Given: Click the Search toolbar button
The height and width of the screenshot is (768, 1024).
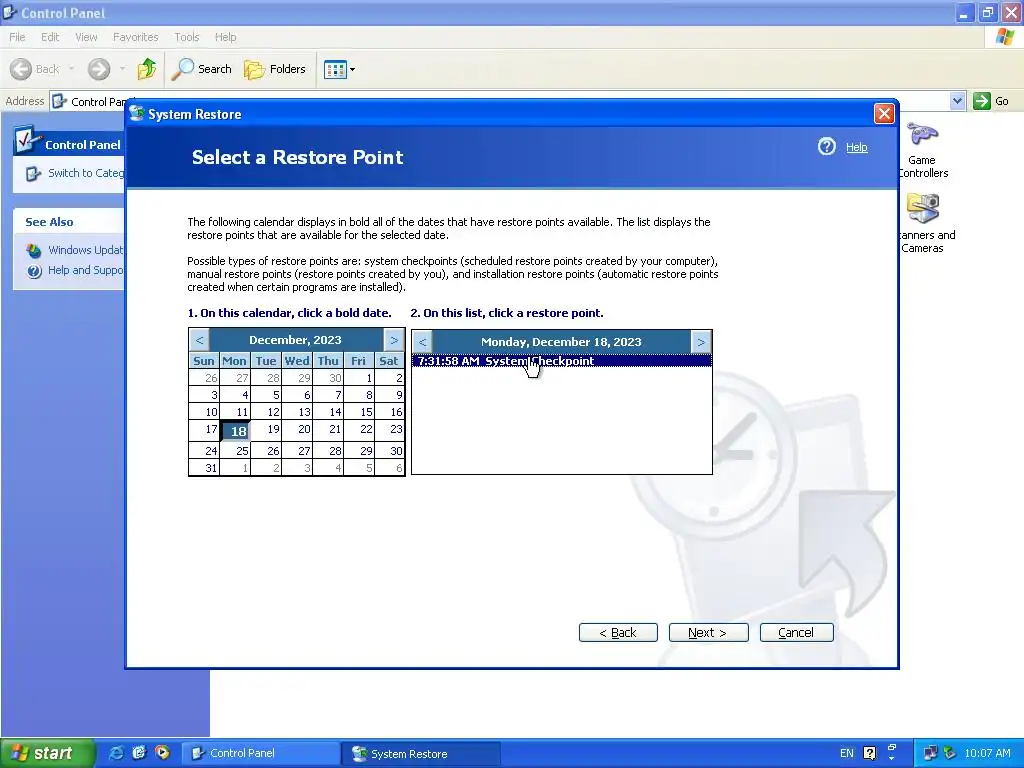Looking at the screenshot, I should pyautogui.click(x=202, y=69).
